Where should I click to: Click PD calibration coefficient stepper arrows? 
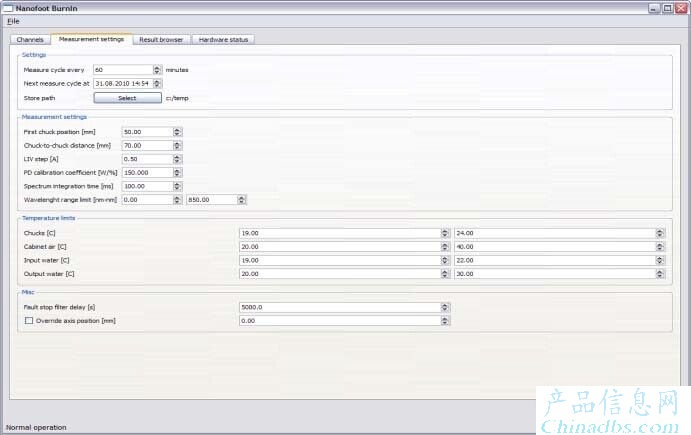pyautogui.click(x=177, y=173)
